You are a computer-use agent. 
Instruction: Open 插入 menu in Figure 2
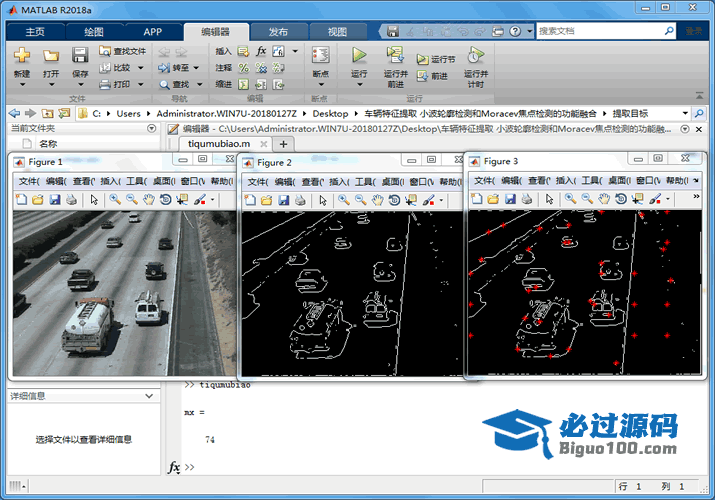click(339, 182)
